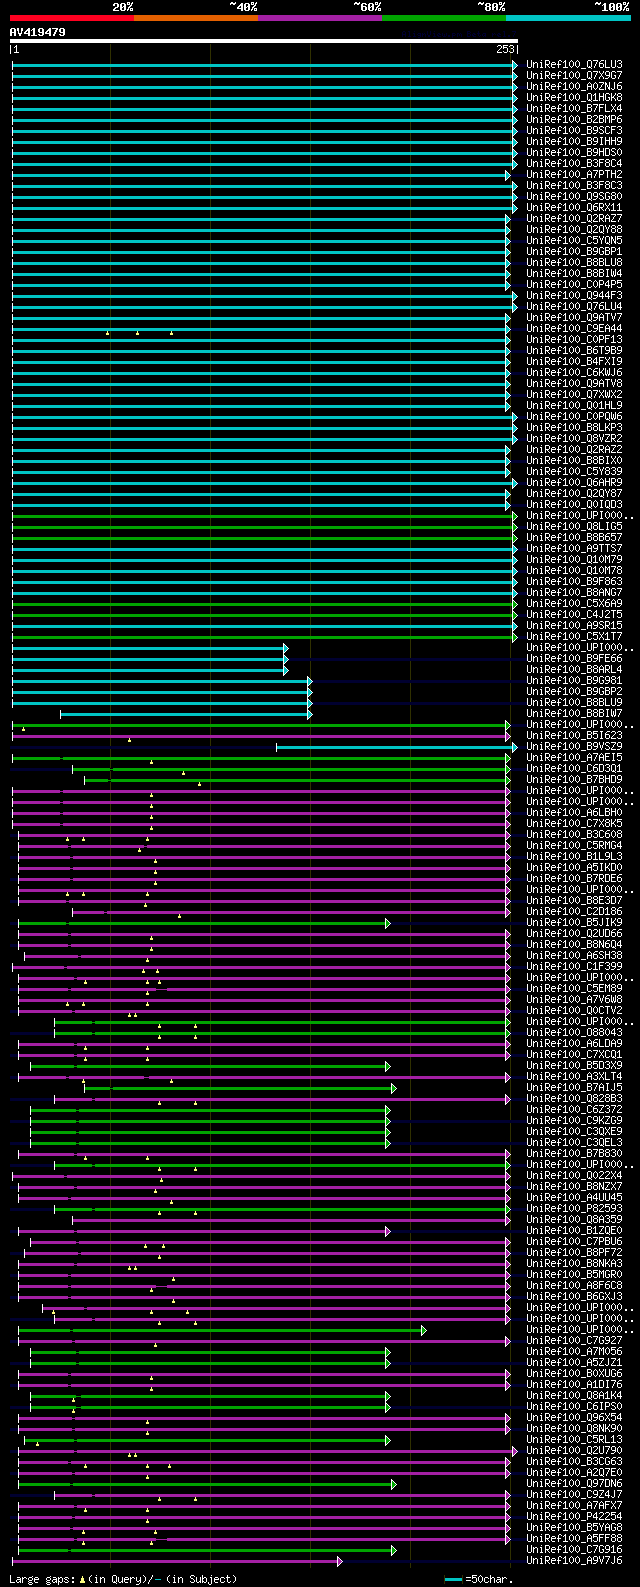
Task: Select hit label UniRef100_Q8VZR2
Action: point(574,439)
